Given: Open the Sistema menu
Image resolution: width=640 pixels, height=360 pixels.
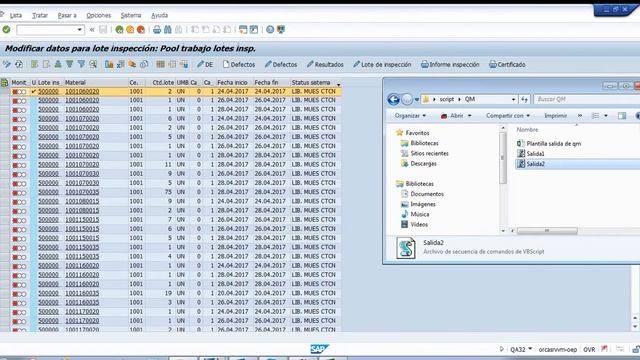Looking at the screenshot, I should [131, 15].
